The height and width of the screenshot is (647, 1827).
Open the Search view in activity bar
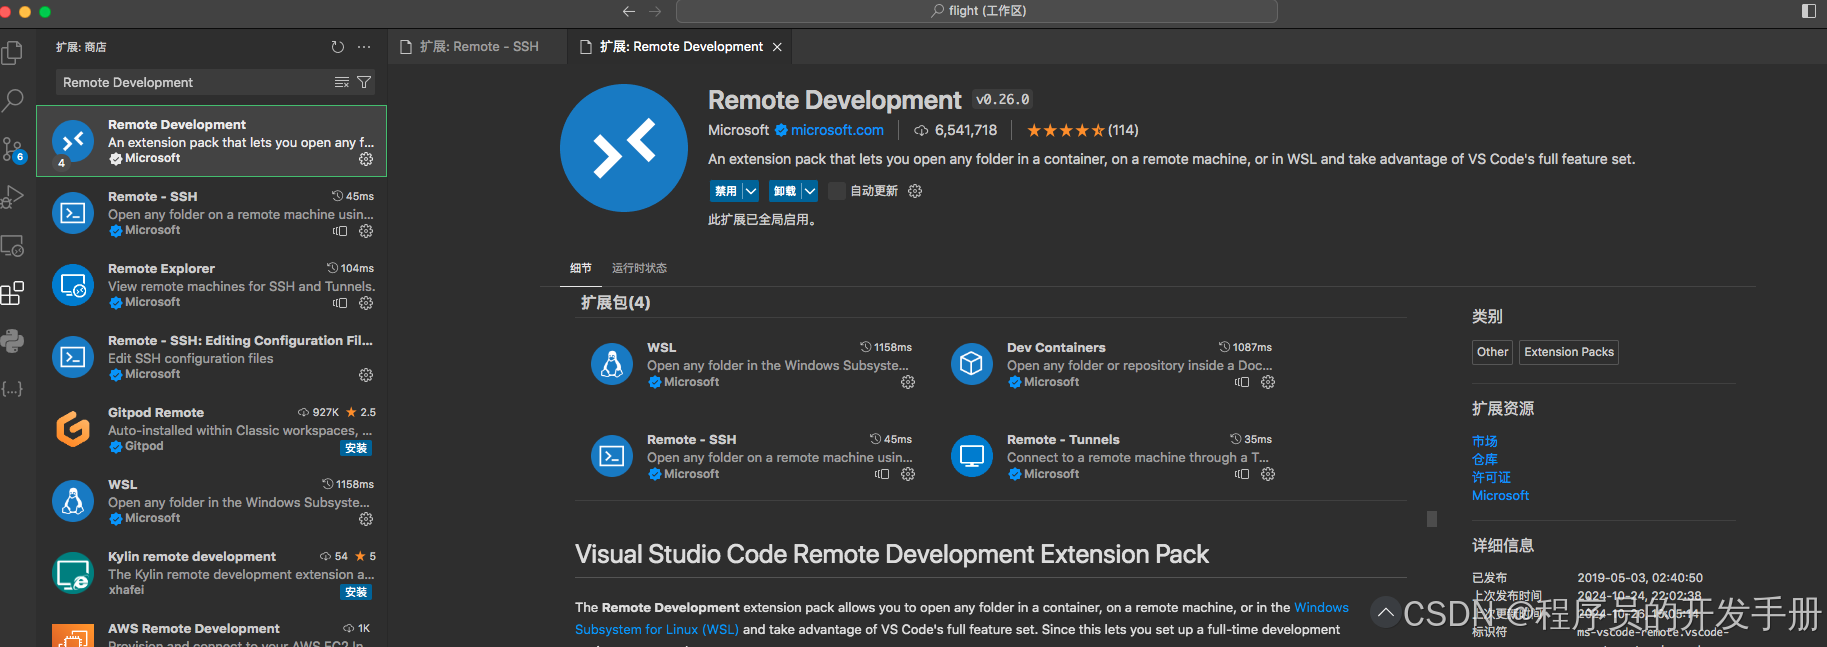tap(12, 100)
